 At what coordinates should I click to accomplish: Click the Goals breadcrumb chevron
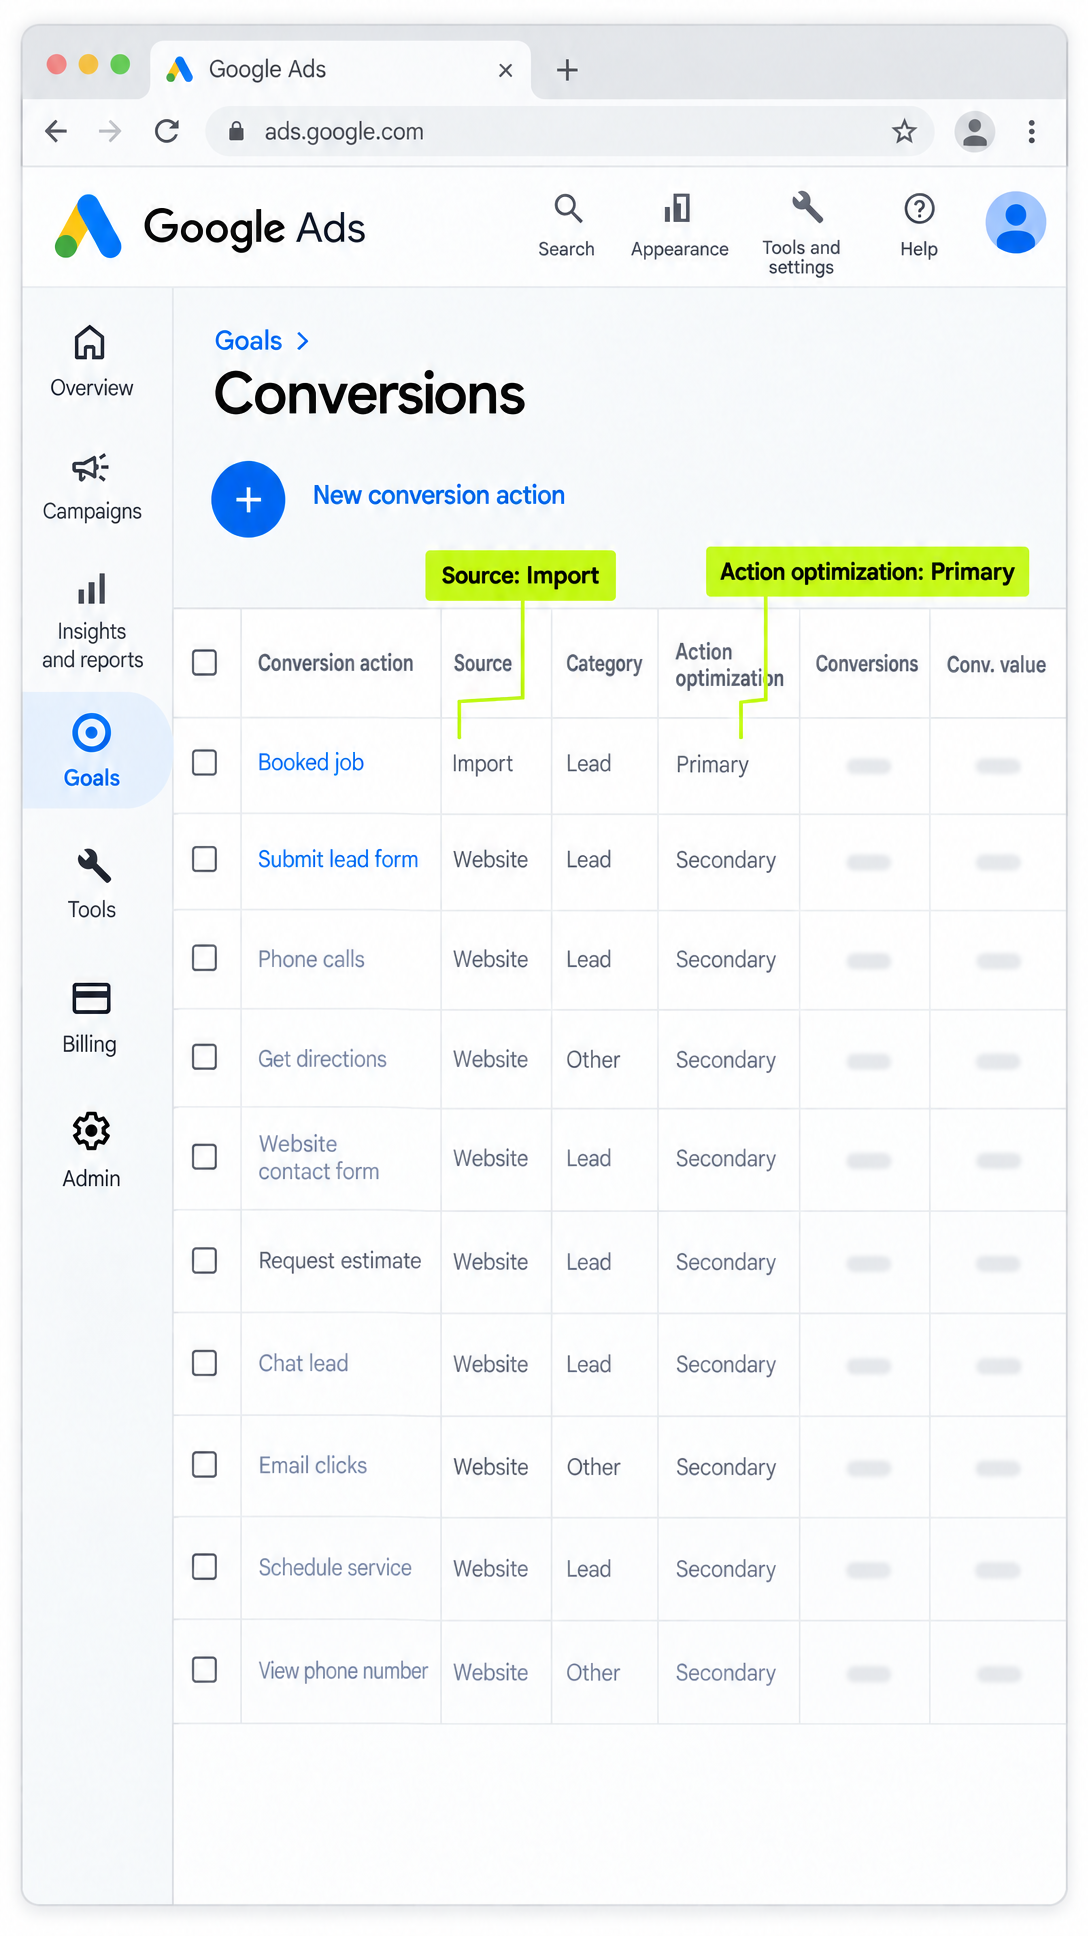(x=303, y=341)
